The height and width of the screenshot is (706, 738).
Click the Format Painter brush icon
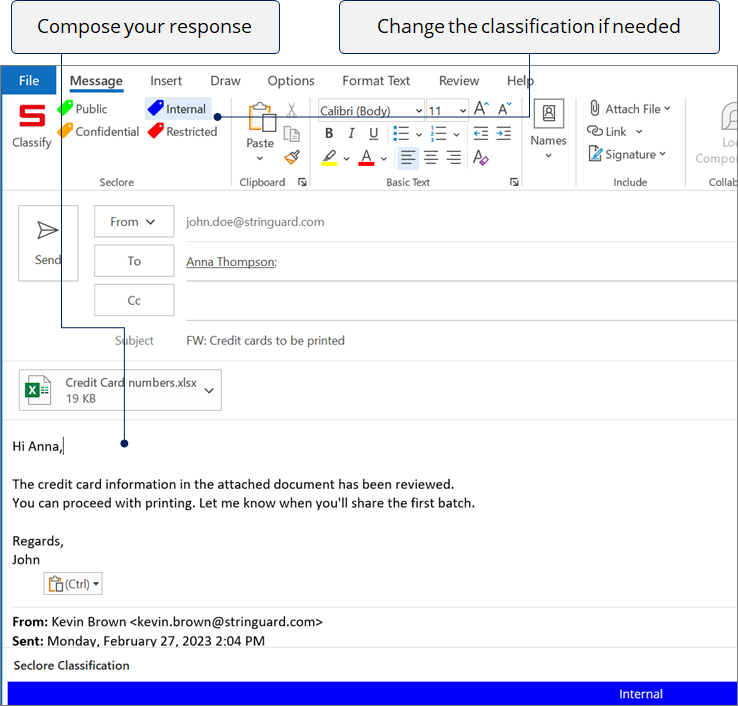[x=292, y=157]
